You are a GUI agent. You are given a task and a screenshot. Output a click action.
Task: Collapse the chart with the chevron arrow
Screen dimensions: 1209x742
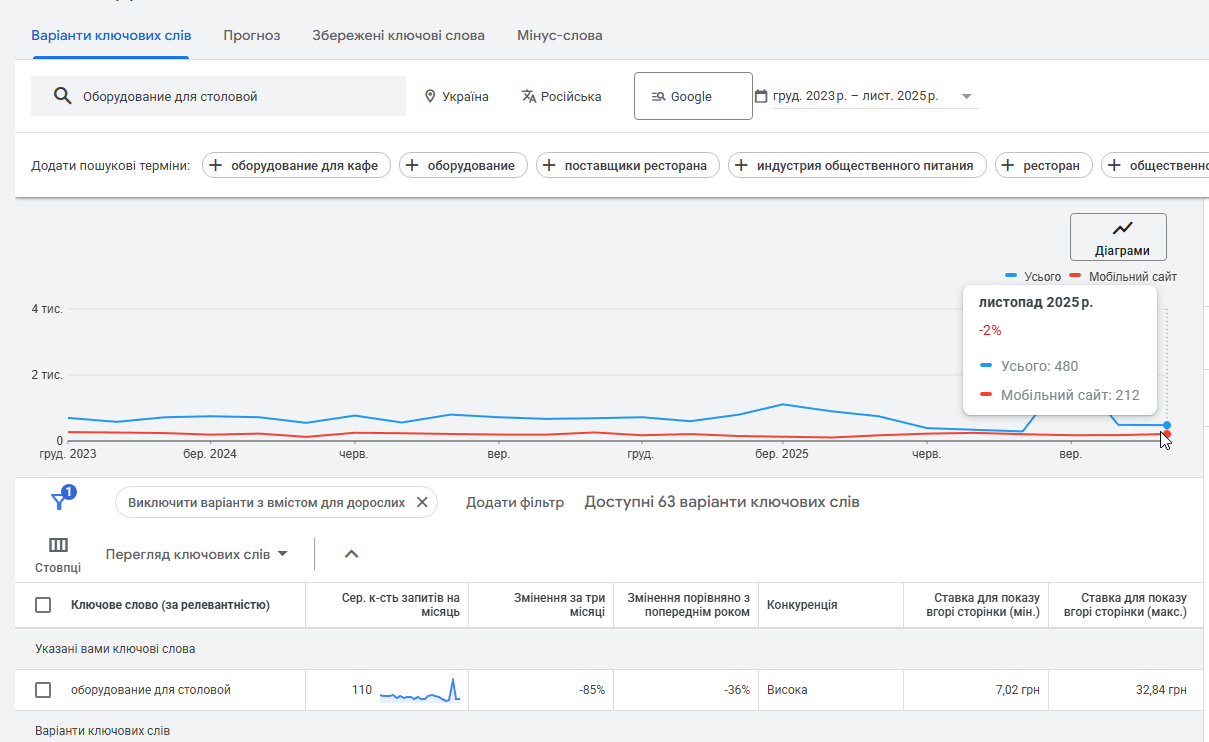pos(351,554)
